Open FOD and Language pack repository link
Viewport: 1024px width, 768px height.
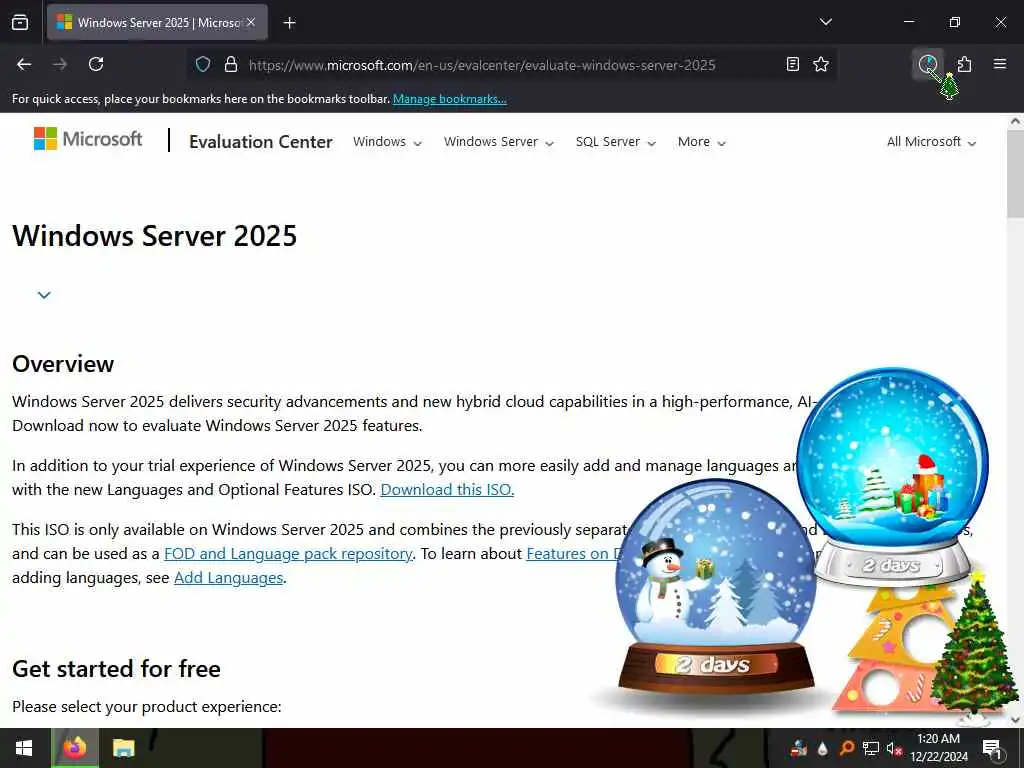coord(288,554)
